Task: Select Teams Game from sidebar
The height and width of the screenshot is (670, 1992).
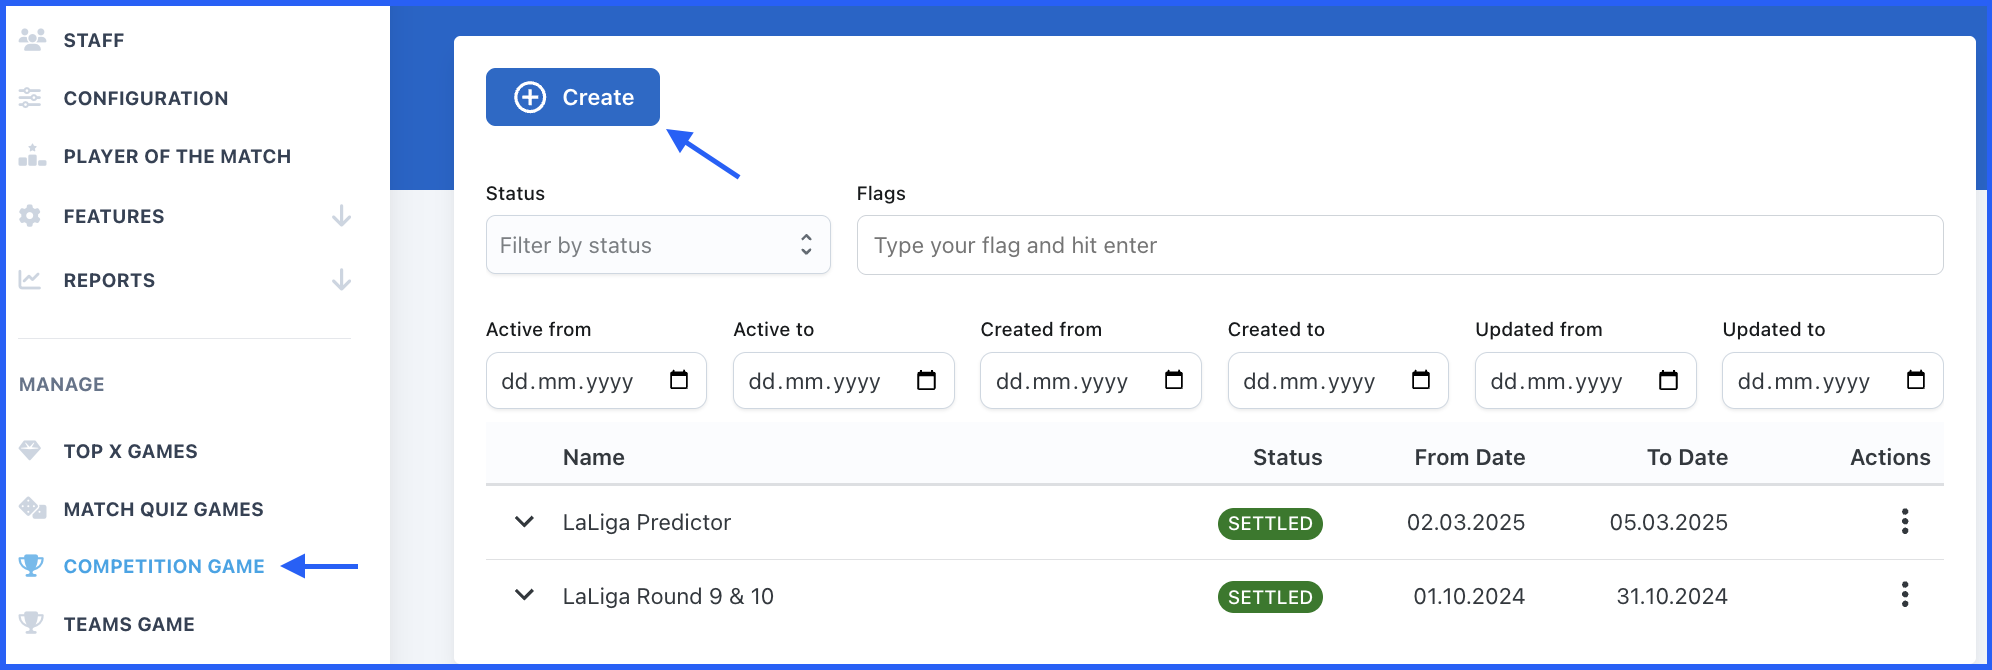Action: (129, 624)
